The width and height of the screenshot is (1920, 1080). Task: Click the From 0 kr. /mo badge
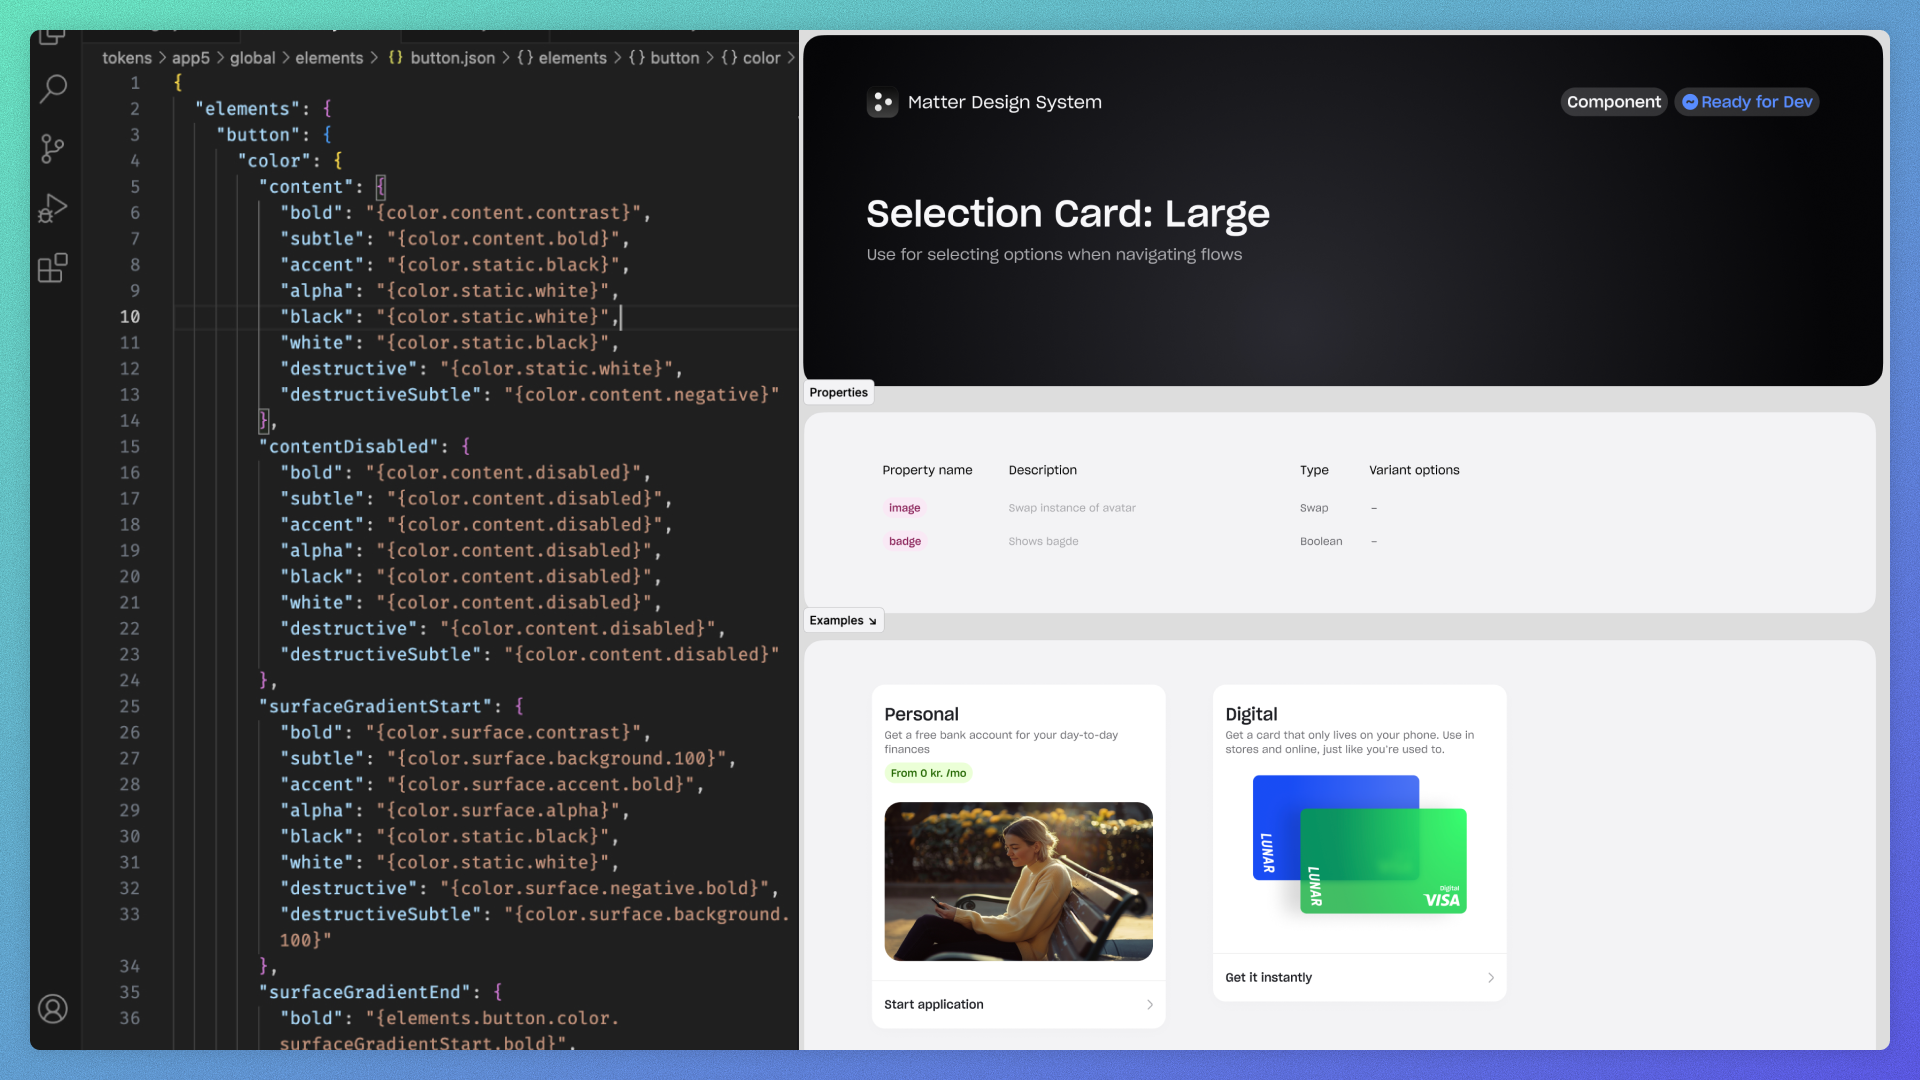pyautogui.click(x=928, y=773)
